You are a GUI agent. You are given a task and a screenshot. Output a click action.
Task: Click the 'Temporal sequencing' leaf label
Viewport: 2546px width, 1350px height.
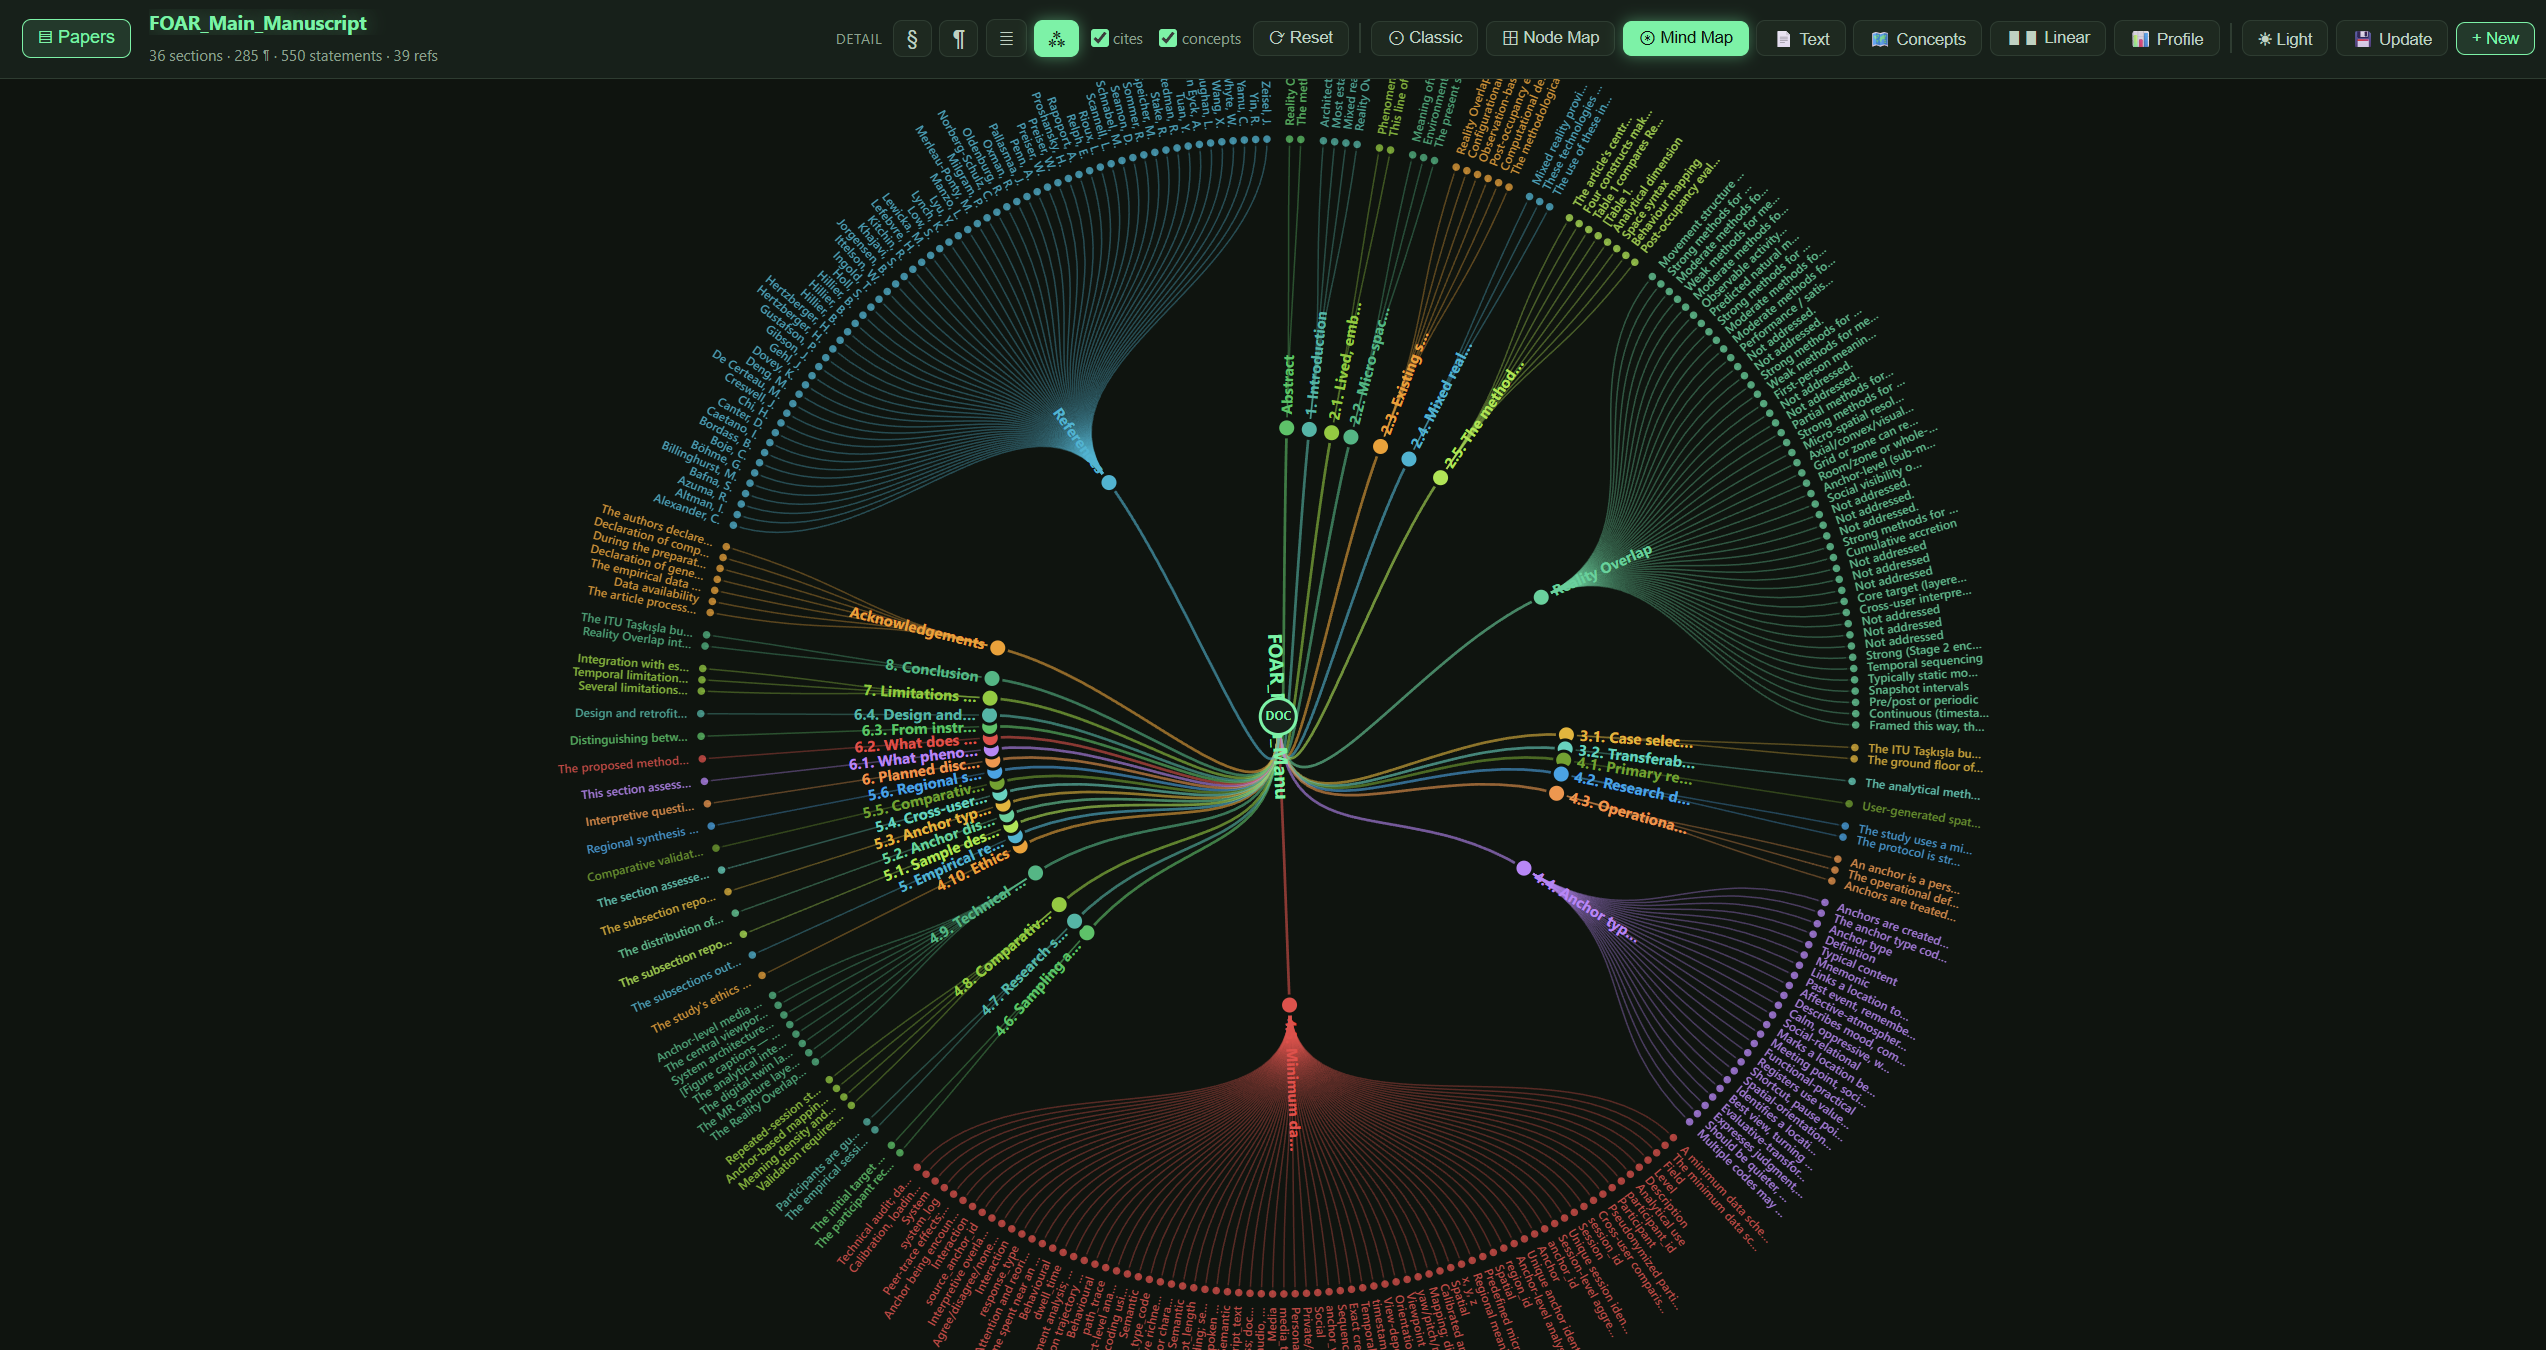click(x=1924, y=663)
